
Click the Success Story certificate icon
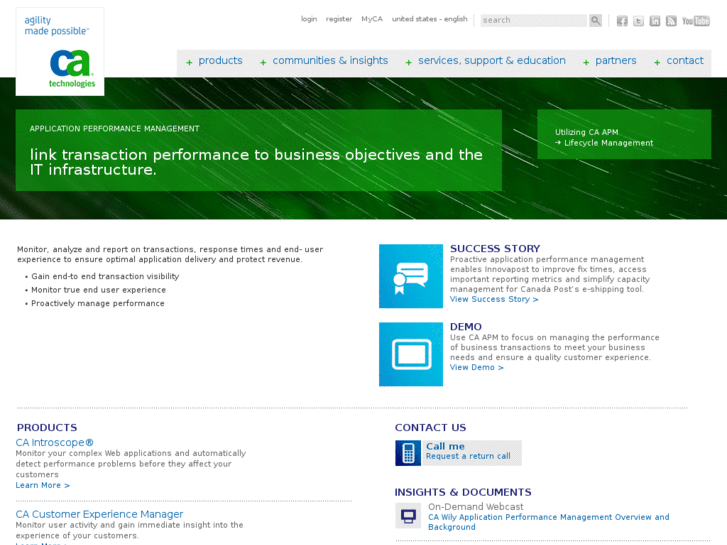tap(411, 276)
